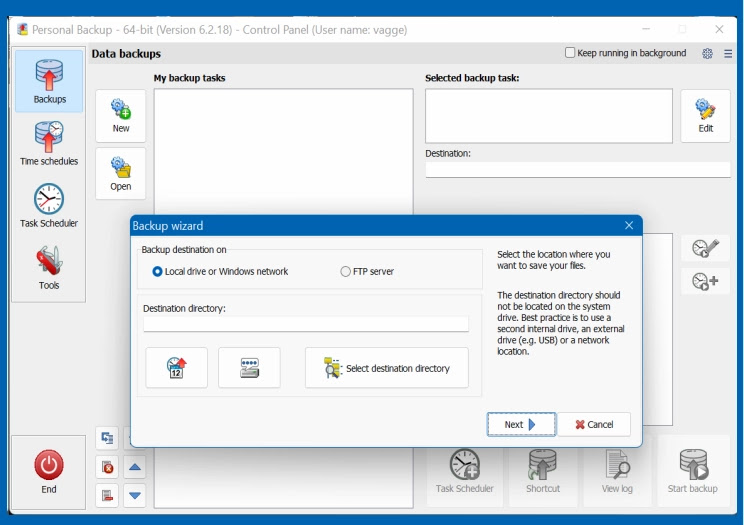Click the Destination directory input field
The image size is (744, 525).
[x=306, y=324]
